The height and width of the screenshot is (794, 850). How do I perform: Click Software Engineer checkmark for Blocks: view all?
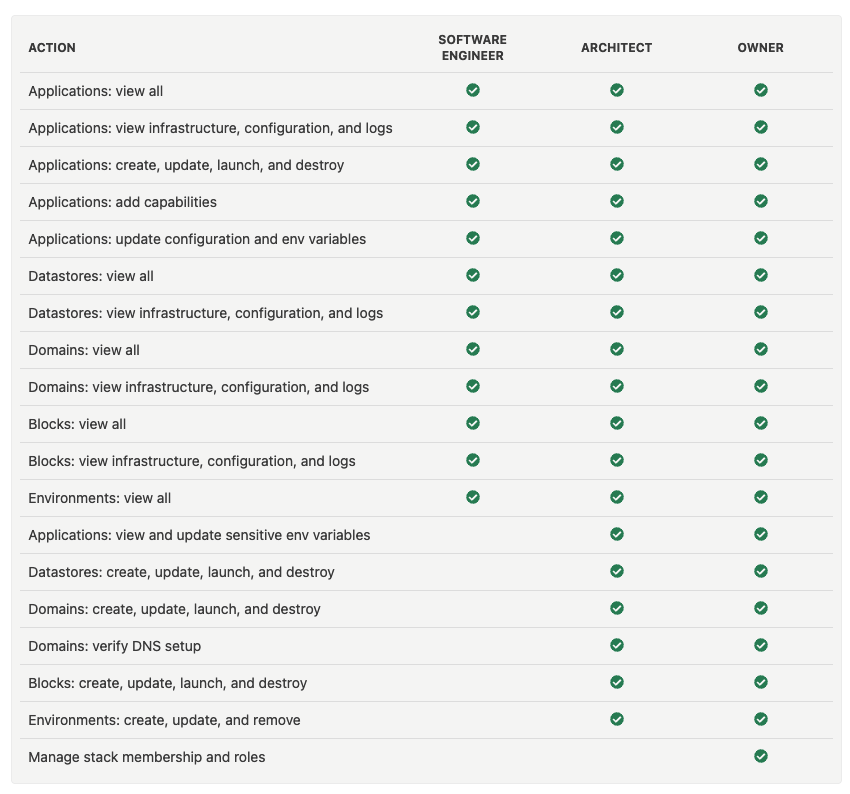coord(473,423)
